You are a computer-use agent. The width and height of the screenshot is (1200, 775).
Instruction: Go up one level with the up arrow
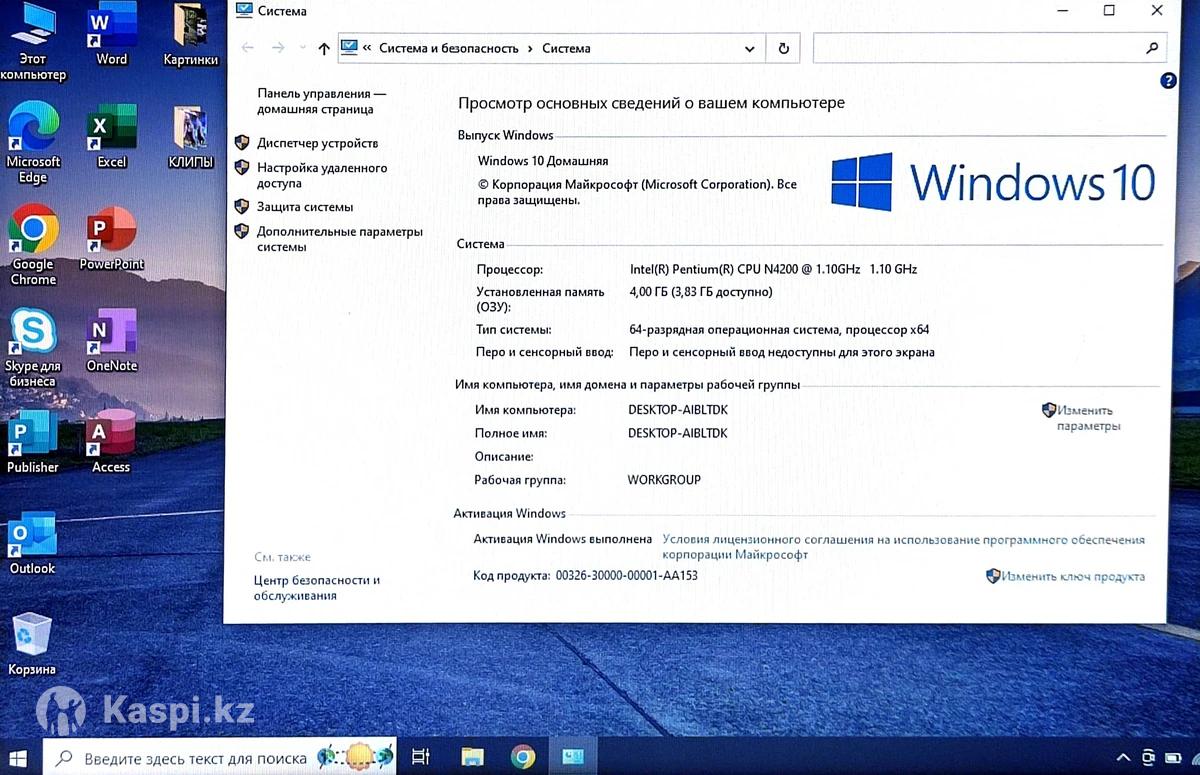point(323,48)
